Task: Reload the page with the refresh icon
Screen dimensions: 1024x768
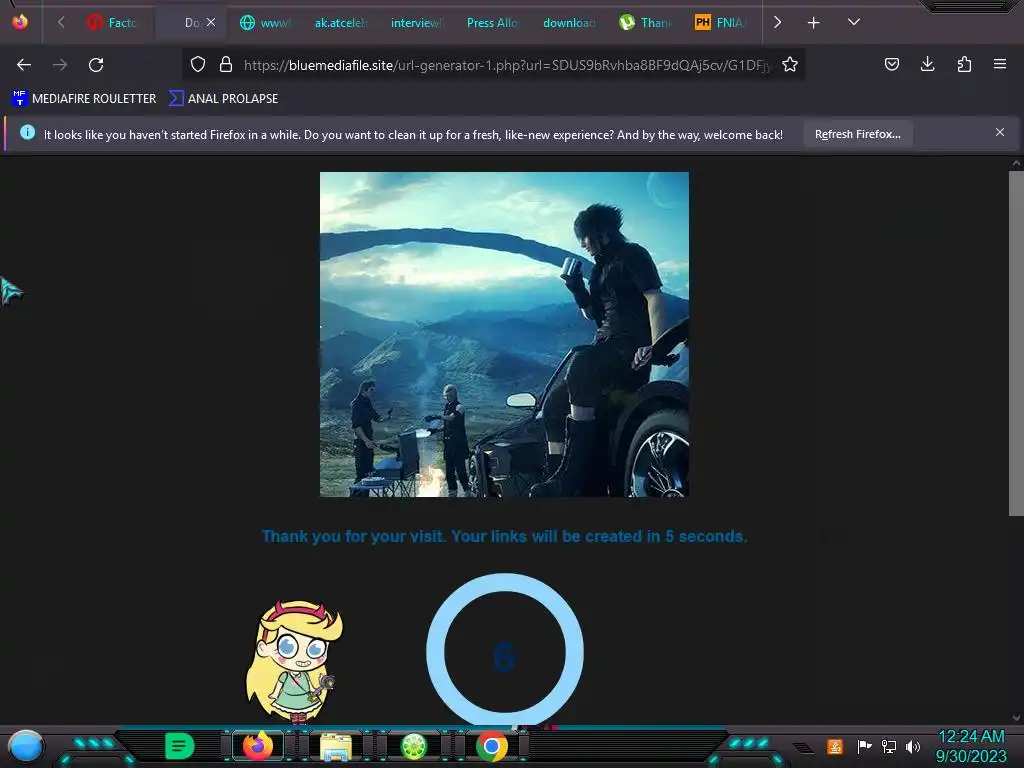Action: [96, 65]
